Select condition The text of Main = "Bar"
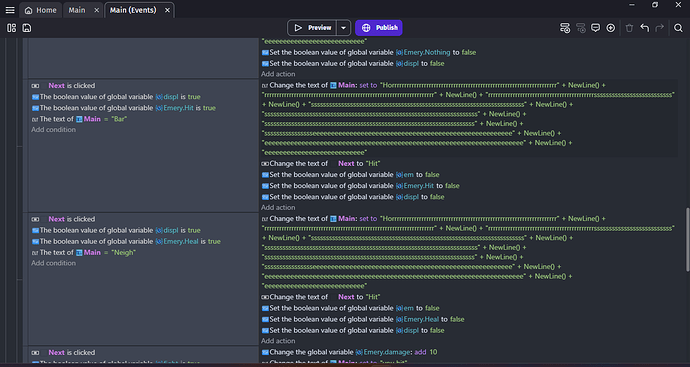690x367 pixels. pyautogui.click(x=79, y=119)
